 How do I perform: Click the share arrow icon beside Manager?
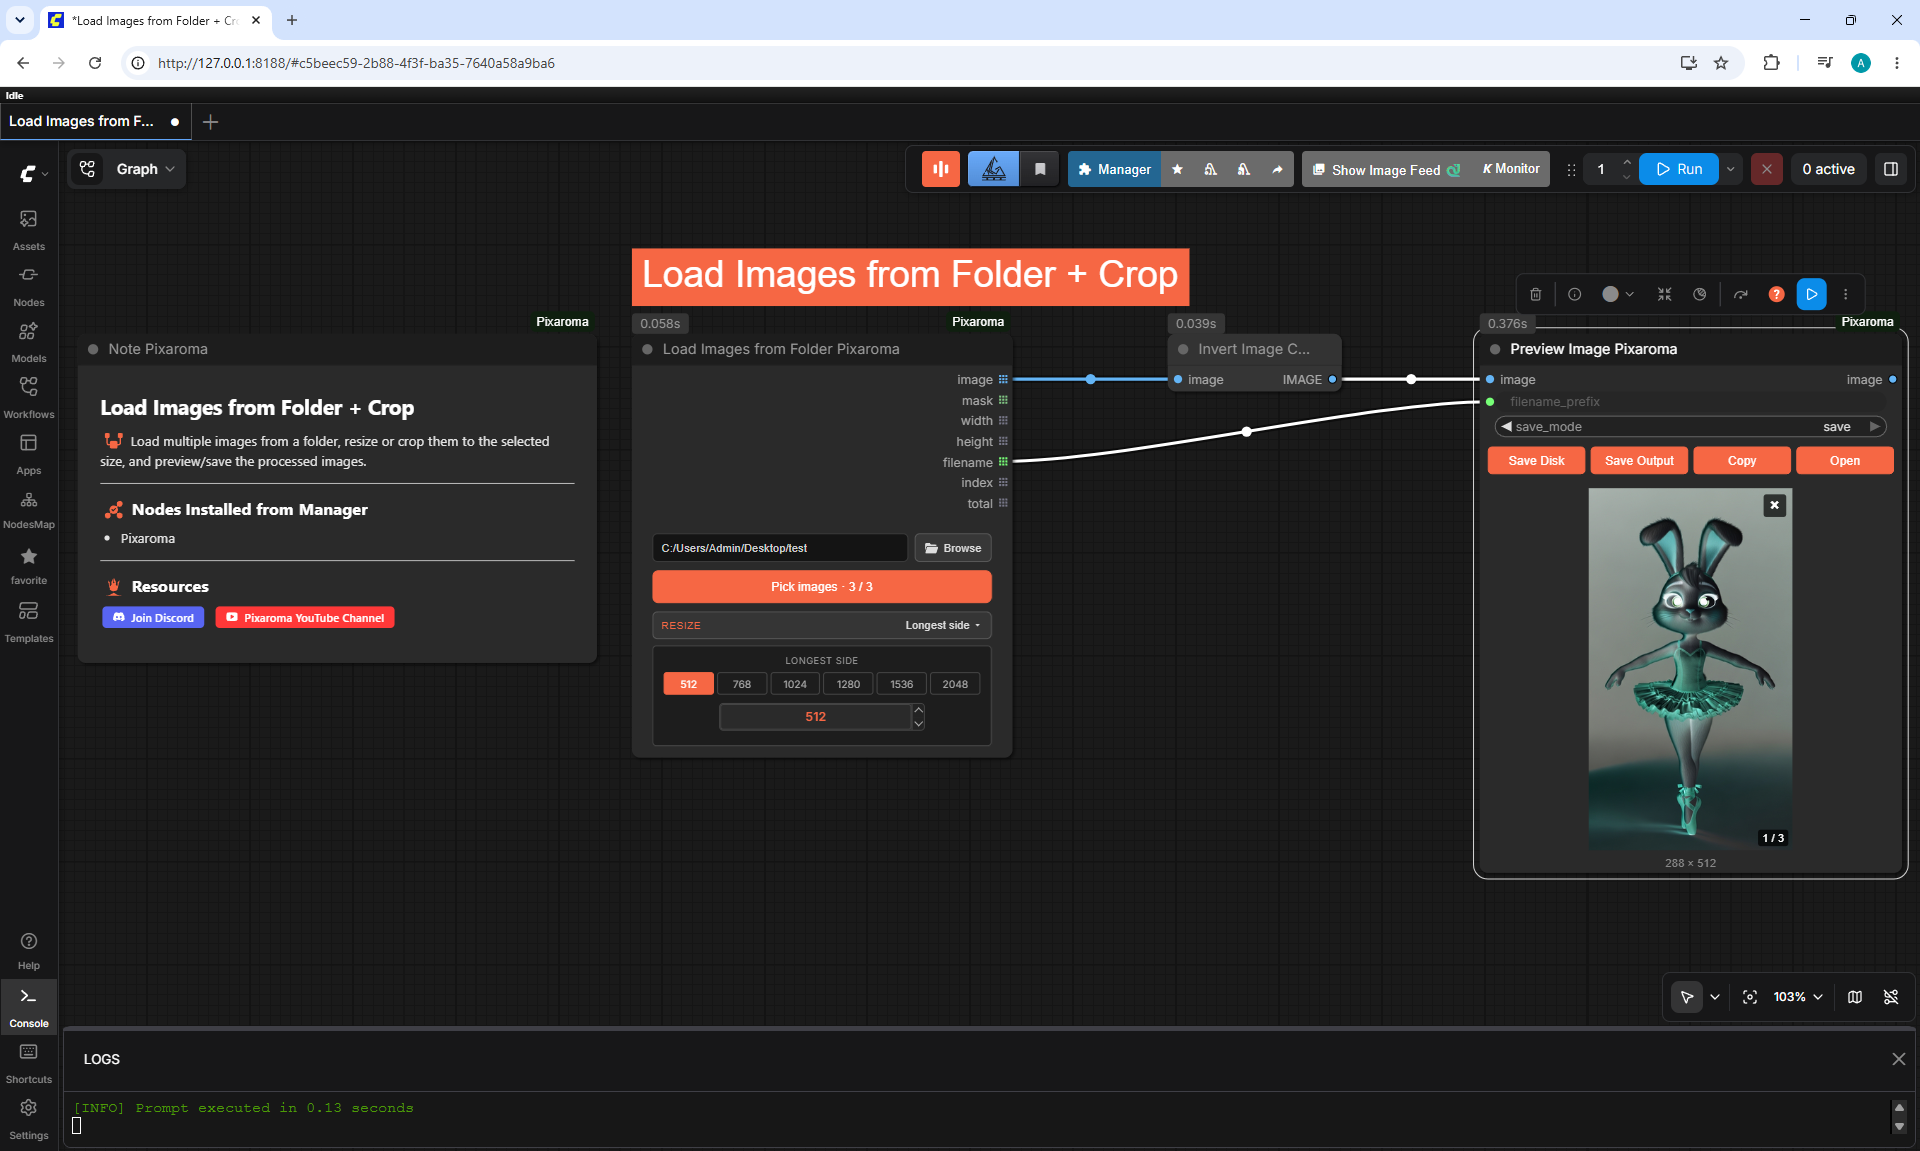click(x=1277, y=169)
